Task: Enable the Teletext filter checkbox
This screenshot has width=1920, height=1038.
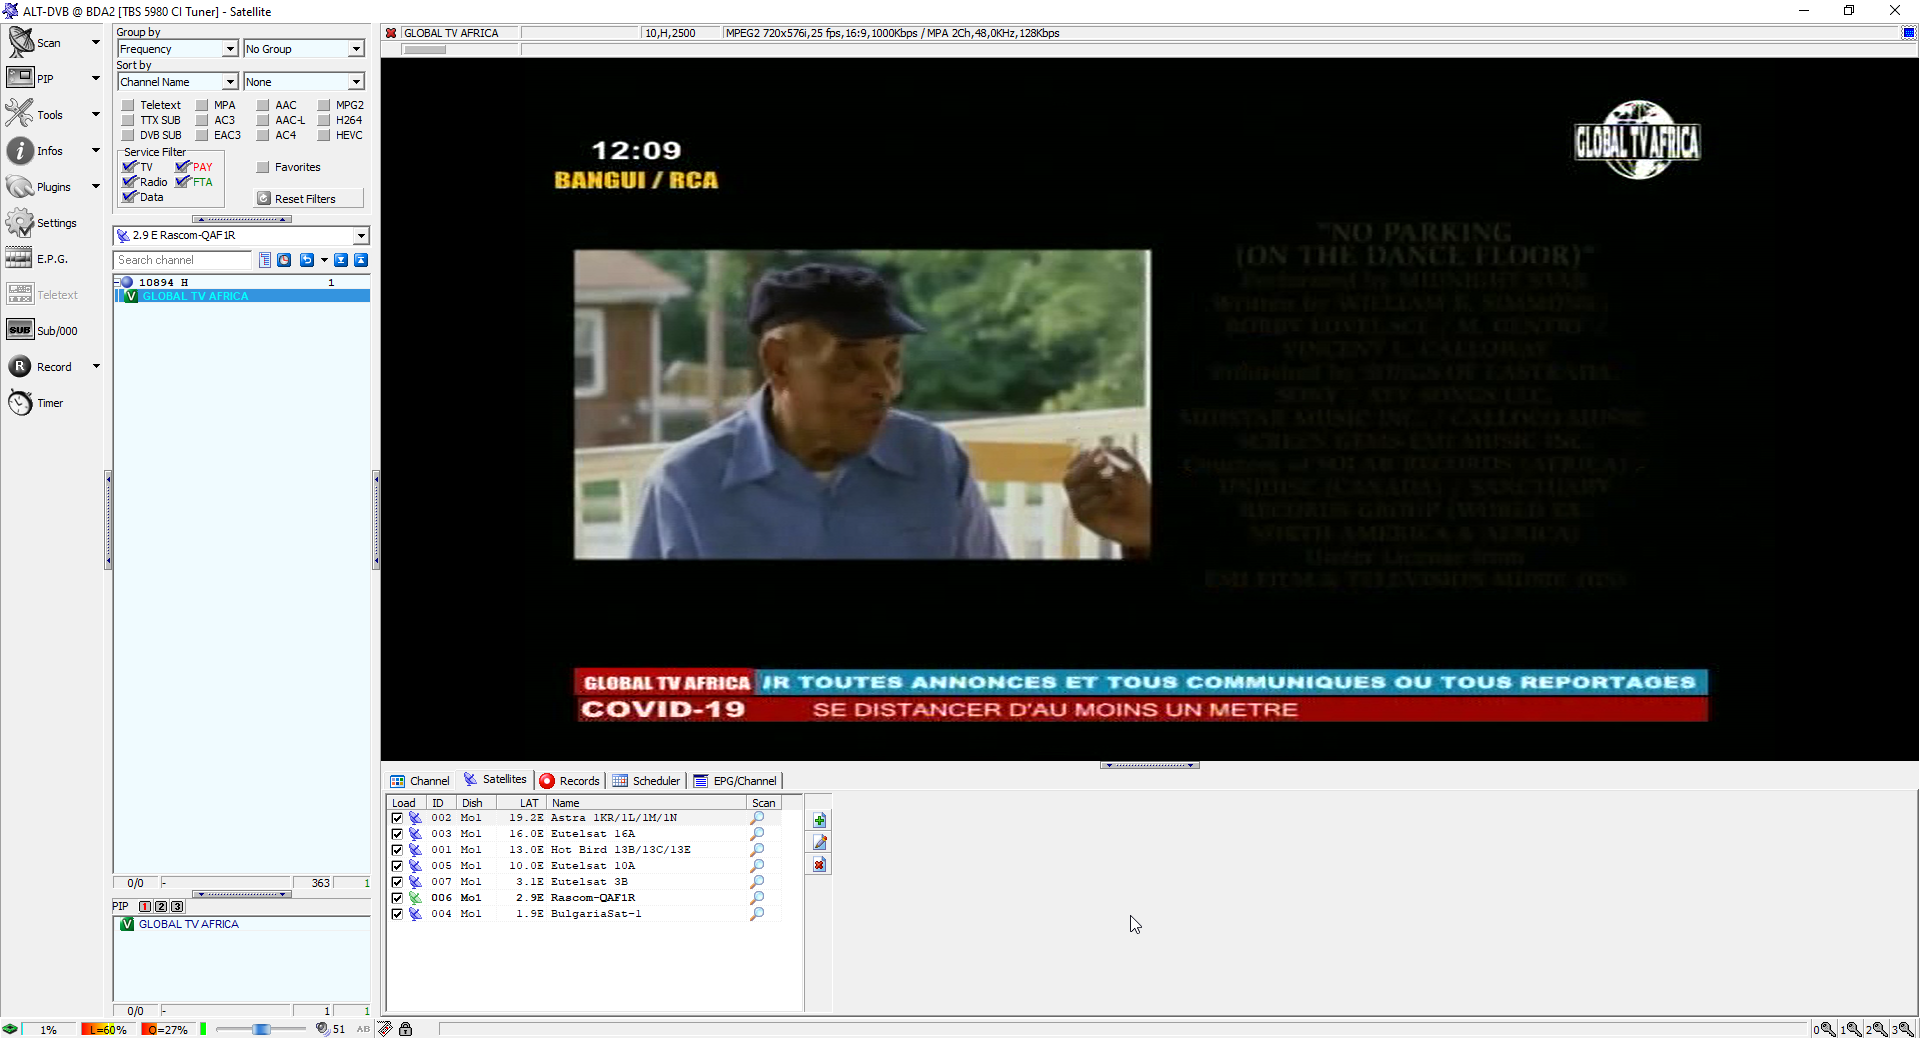Action: (x=128, y=105)
